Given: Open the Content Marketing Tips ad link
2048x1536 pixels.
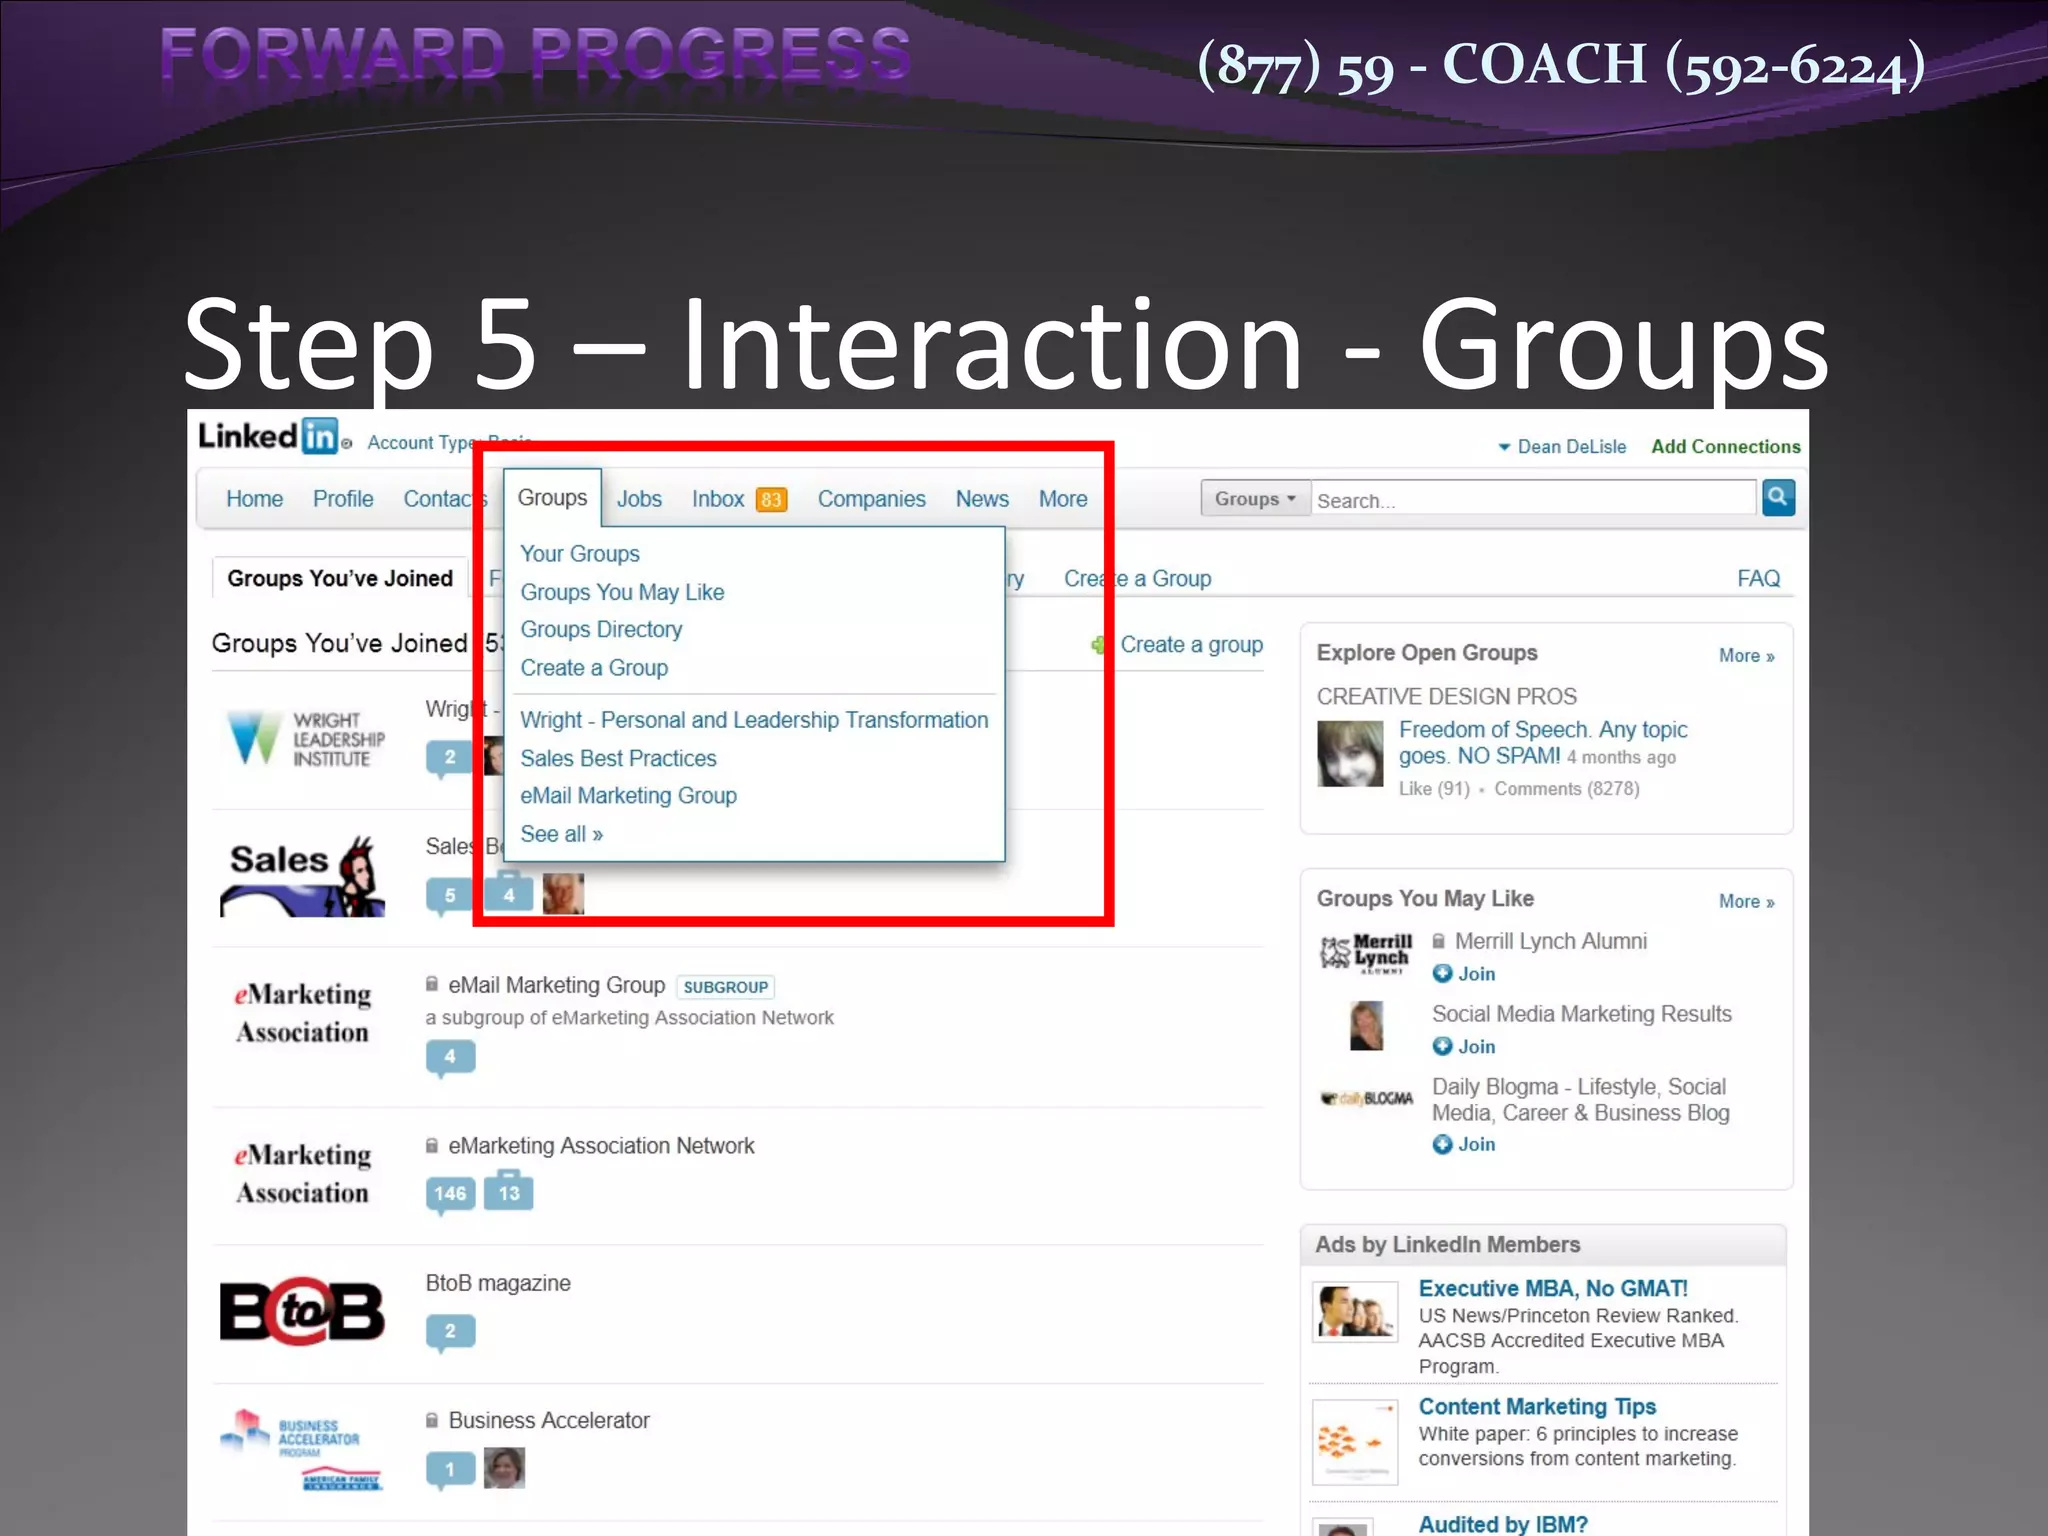Looking at the screenshot, I should coord(1537,1407).
